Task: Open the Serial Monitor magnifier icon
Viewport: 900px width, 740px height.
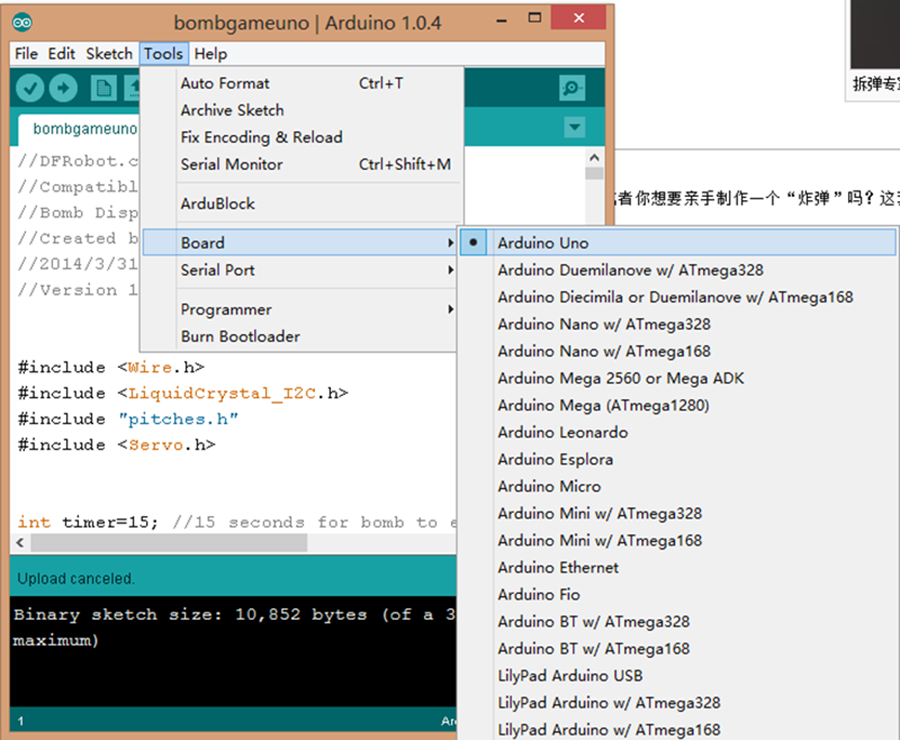Action: [x=572, y=88]
